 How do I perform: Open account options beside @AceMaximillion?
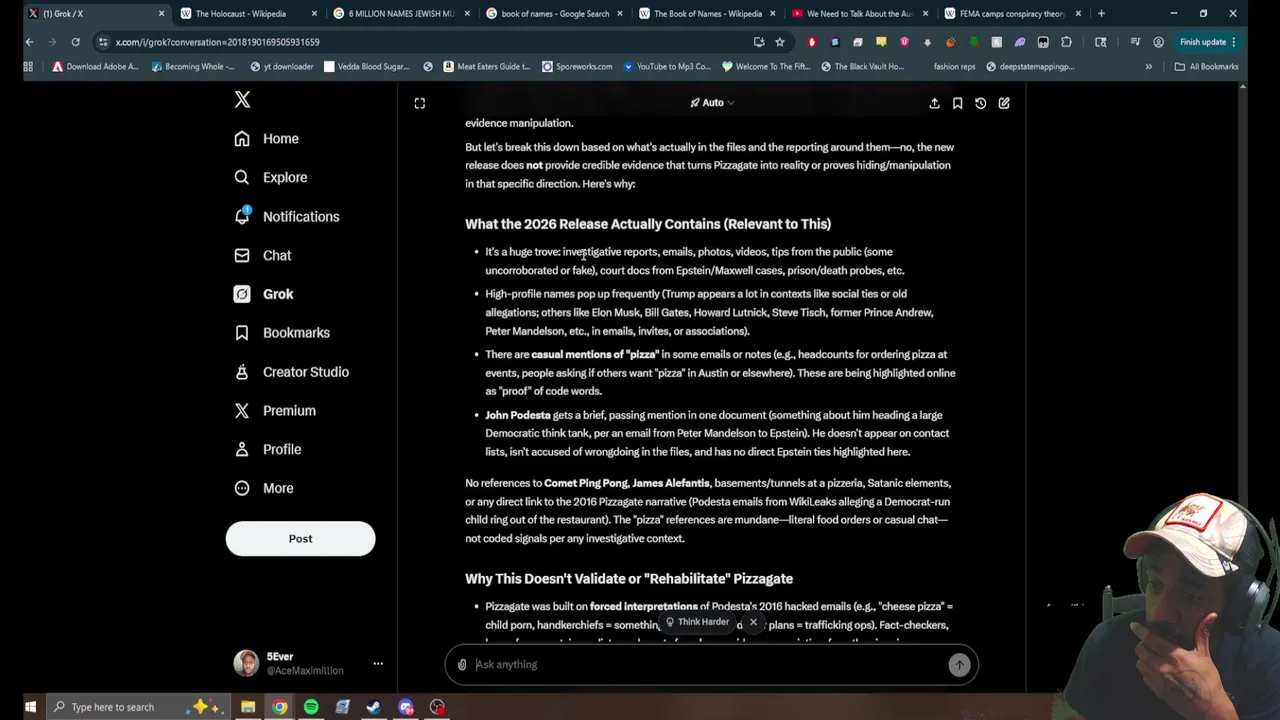(378, 664)
